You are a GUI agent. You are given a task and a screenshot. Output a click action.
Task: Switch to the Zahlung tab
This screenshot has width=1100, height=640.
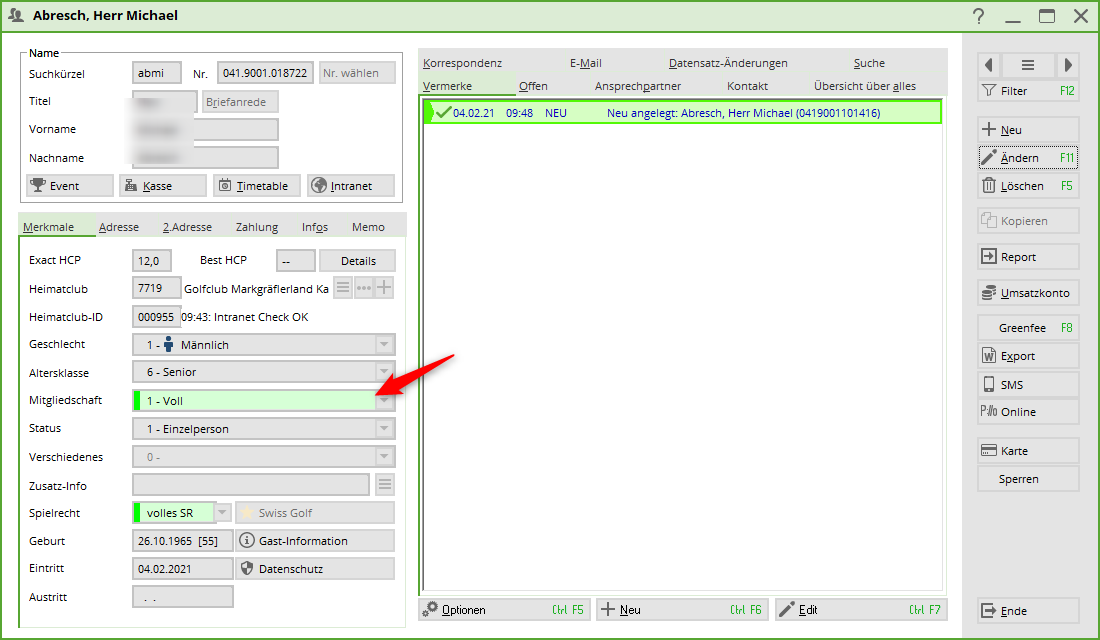pyautogui.click(x=257, y=227)
